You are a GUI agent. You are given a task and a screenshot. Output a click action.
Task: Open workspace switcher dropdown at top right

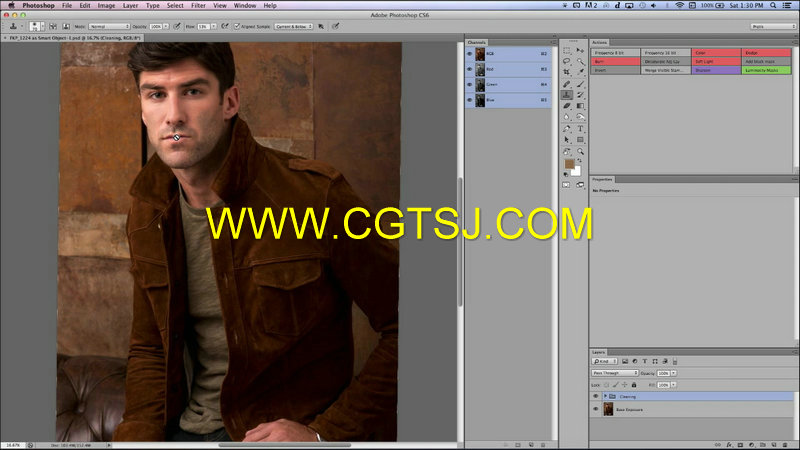coord(773,26)
